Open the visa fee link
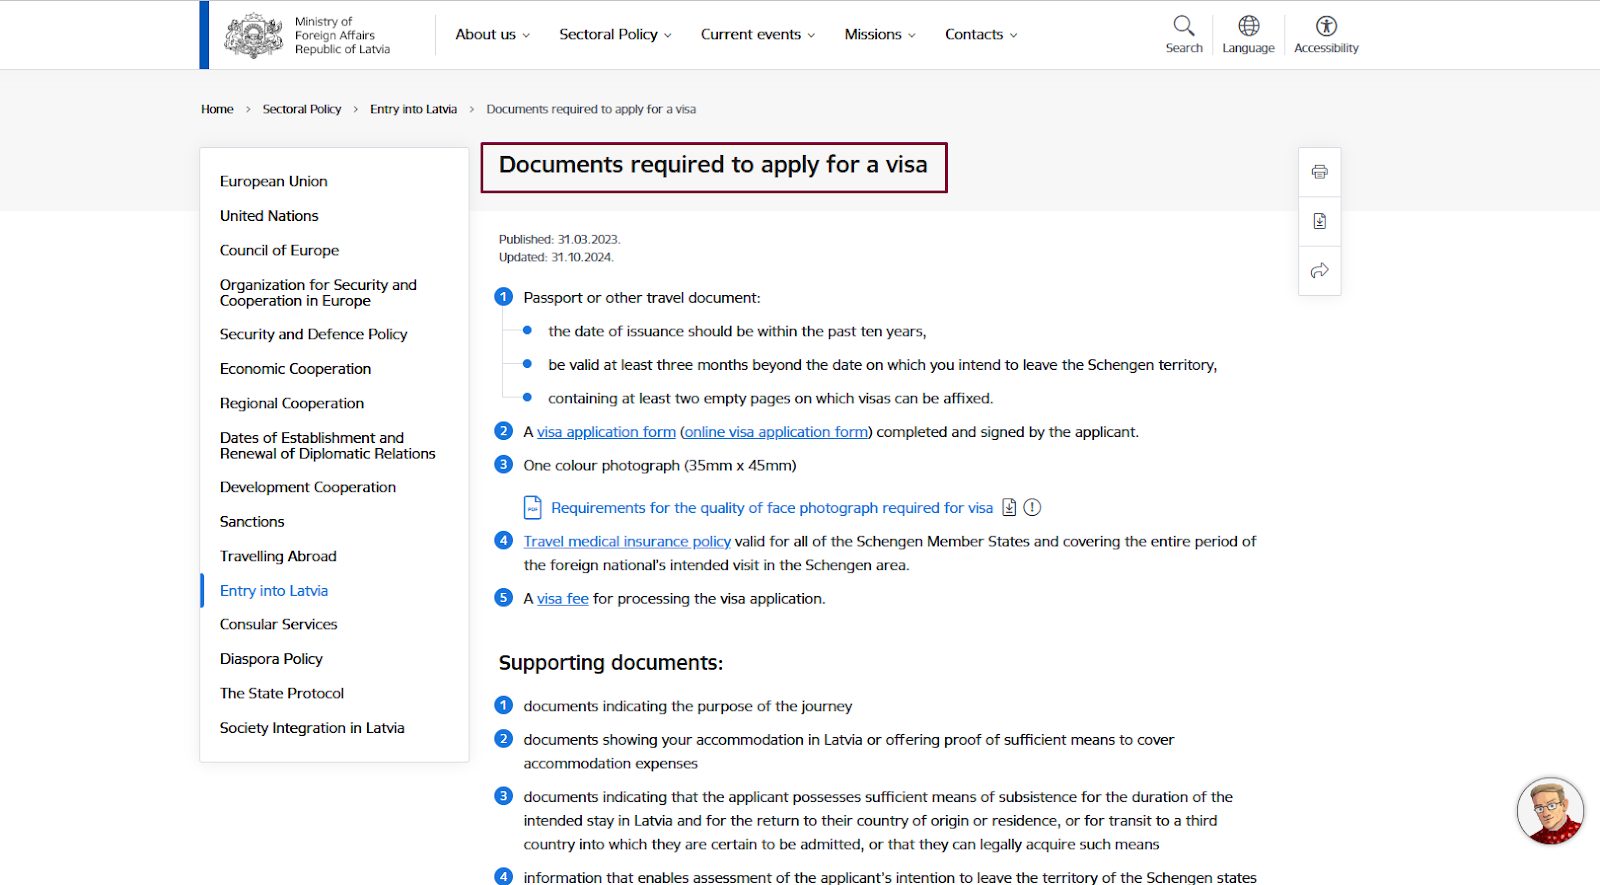 click(x=563, y=599)
